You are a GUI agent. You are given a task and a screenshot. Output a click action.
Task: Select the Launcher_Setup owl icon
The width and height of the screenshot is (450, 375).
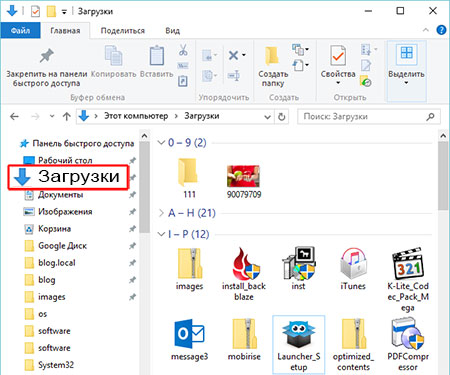pos(298,334)
